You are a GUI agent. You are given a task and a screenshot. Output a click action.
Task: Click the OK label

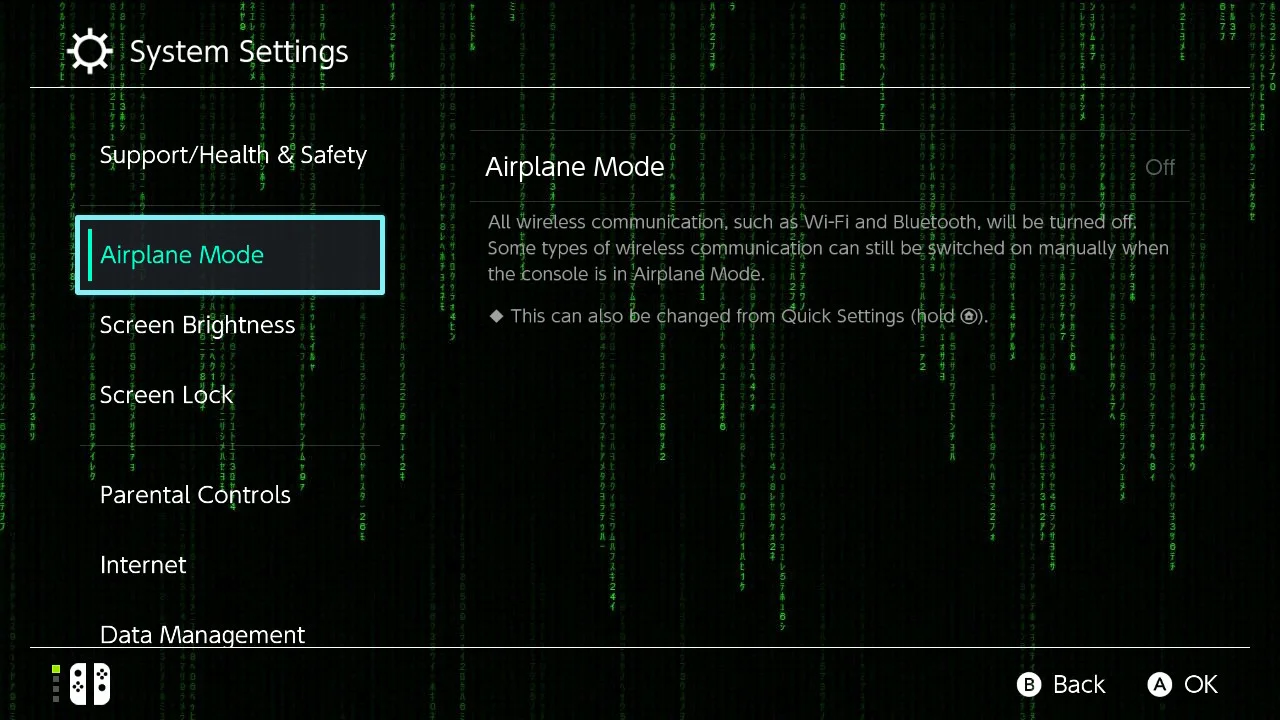(x=1201, y=684)
